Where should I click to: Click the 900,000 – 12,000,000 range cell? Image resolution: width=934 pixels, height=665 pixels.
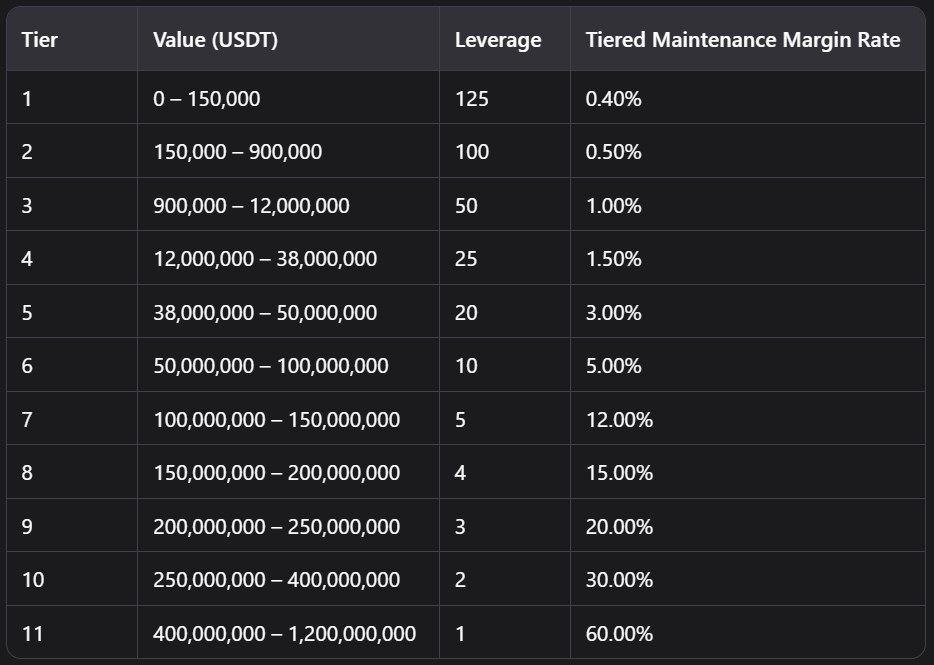pos(251,206)
